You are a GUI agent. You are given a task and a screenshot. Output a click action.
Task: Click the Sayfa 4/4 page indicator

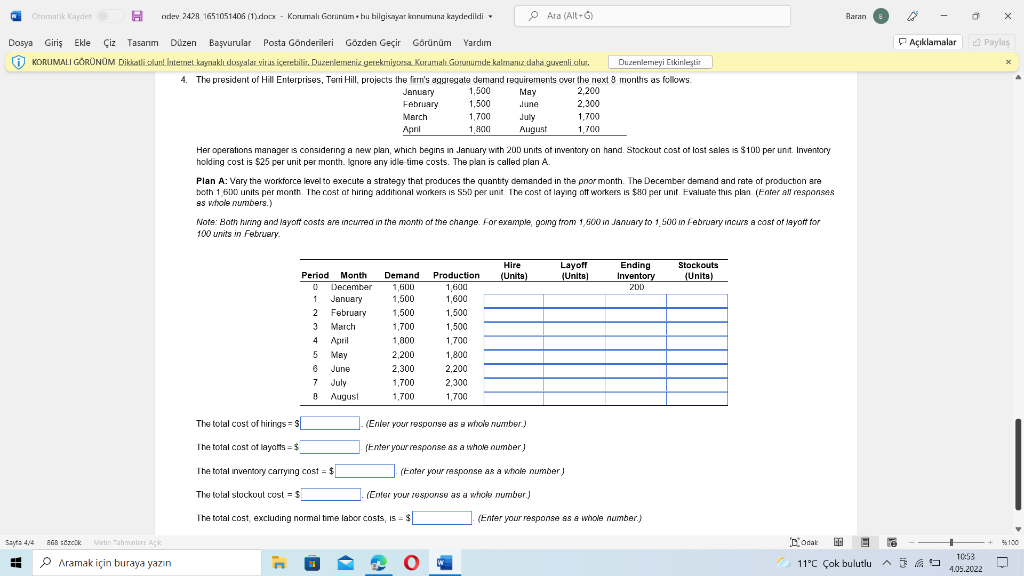20,542
